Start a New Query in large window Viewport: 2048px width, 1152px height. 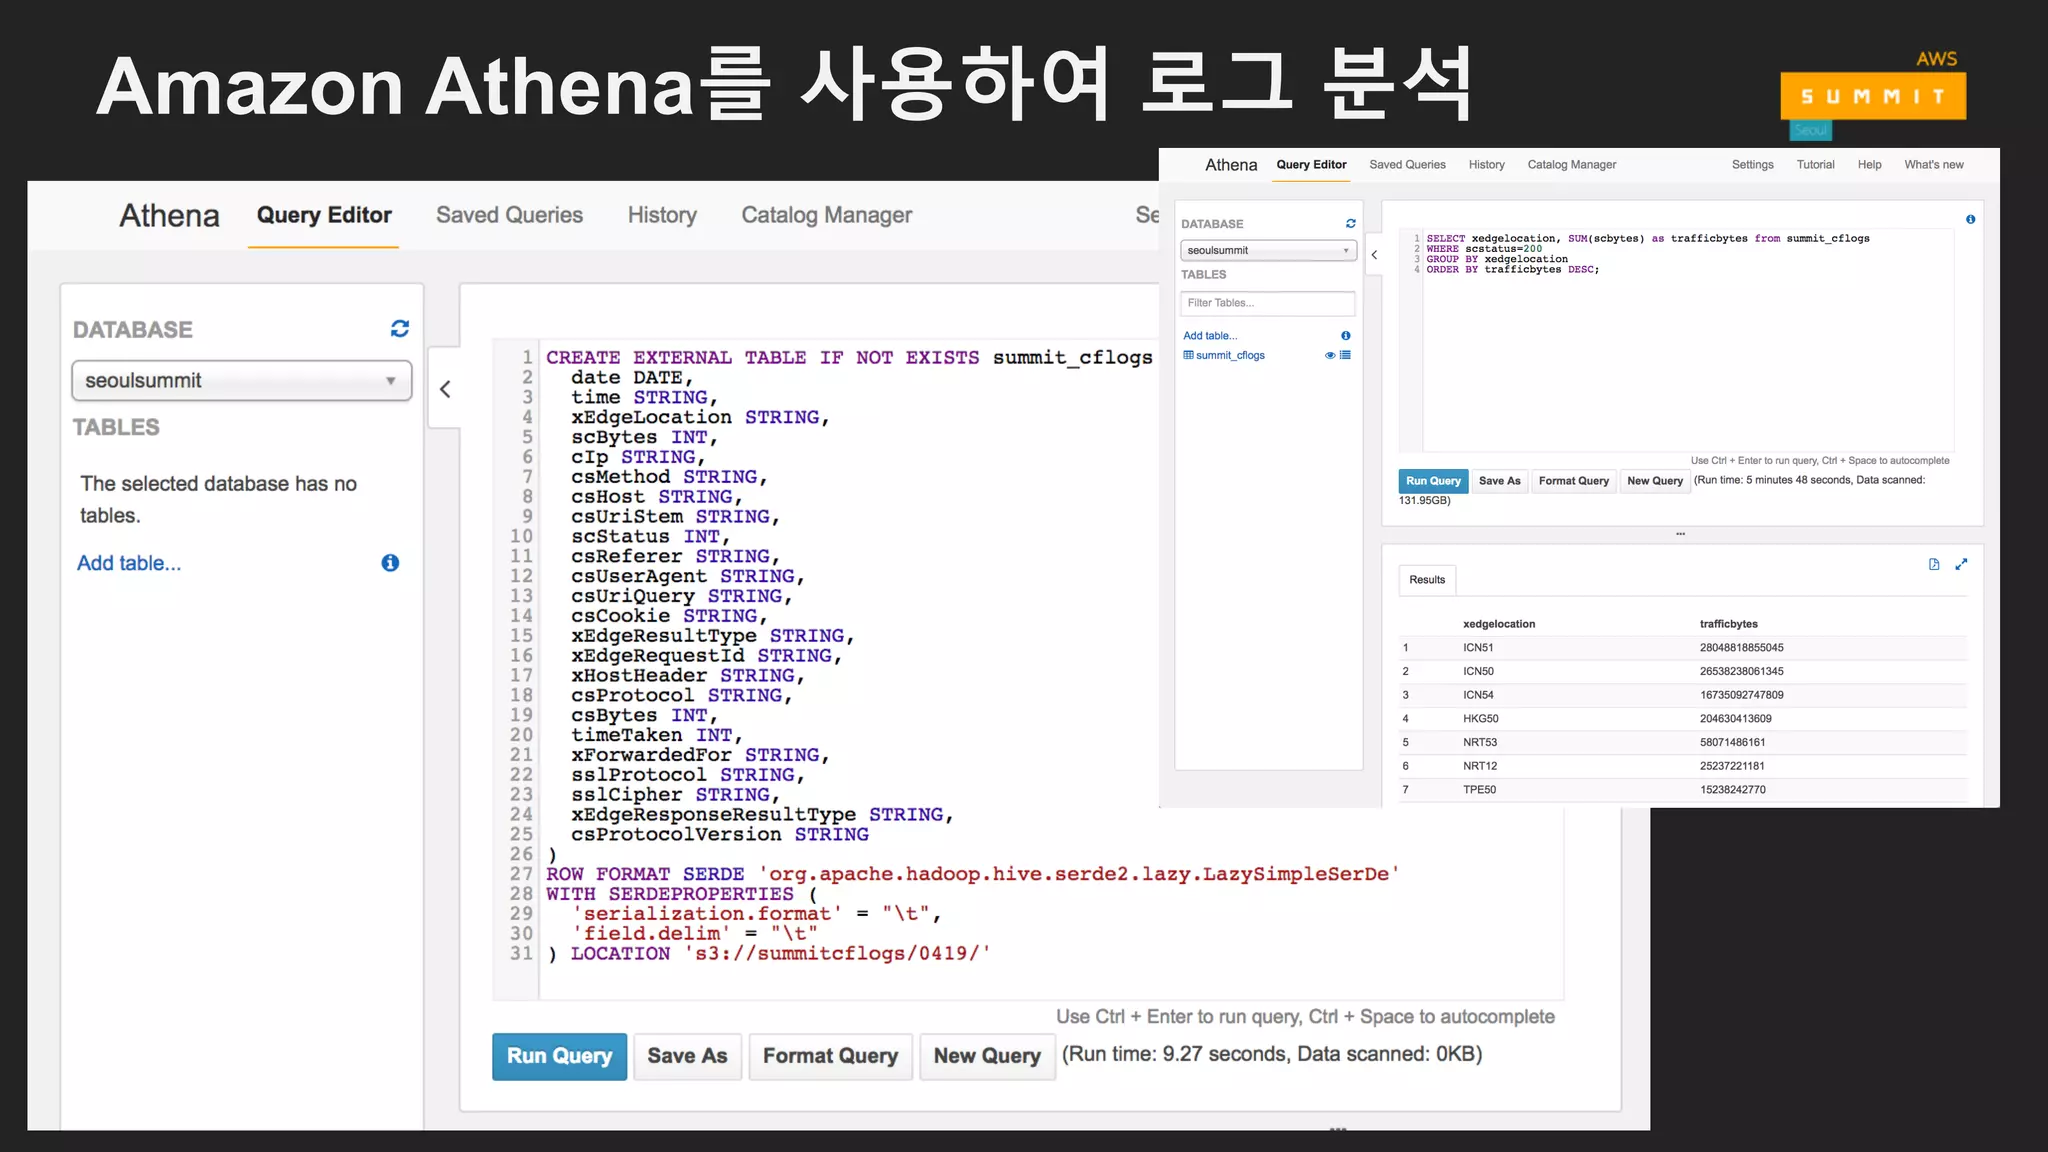[987, 1056]
